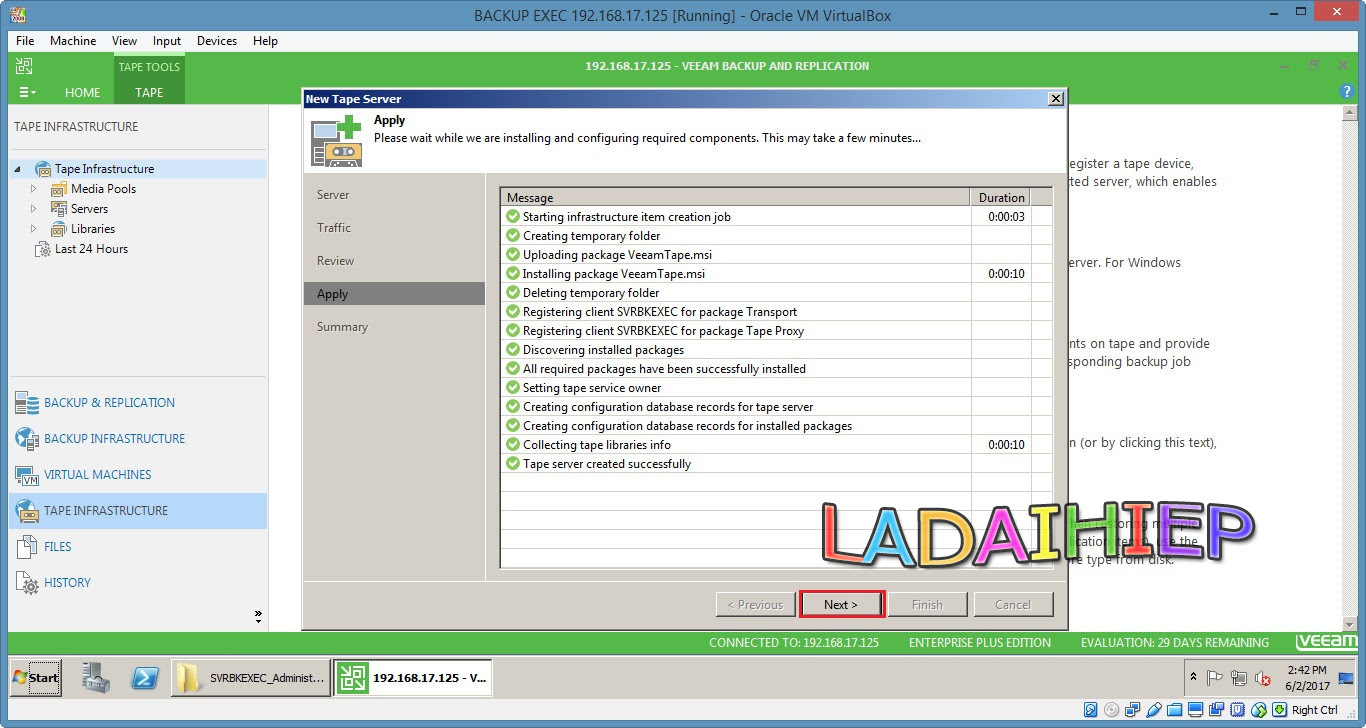This screenshot has width=1366, height=728.
Task: Click the muted volume tray icon
Action: click(1263, 678)
